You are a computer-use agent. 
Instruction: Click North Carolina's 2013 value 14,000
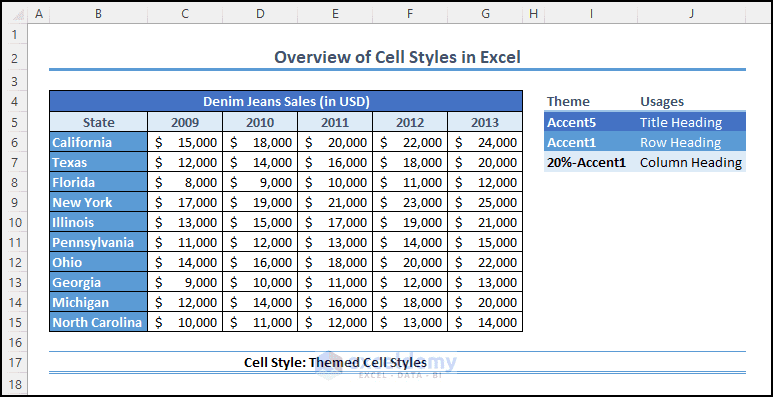(x=485, y=323)
